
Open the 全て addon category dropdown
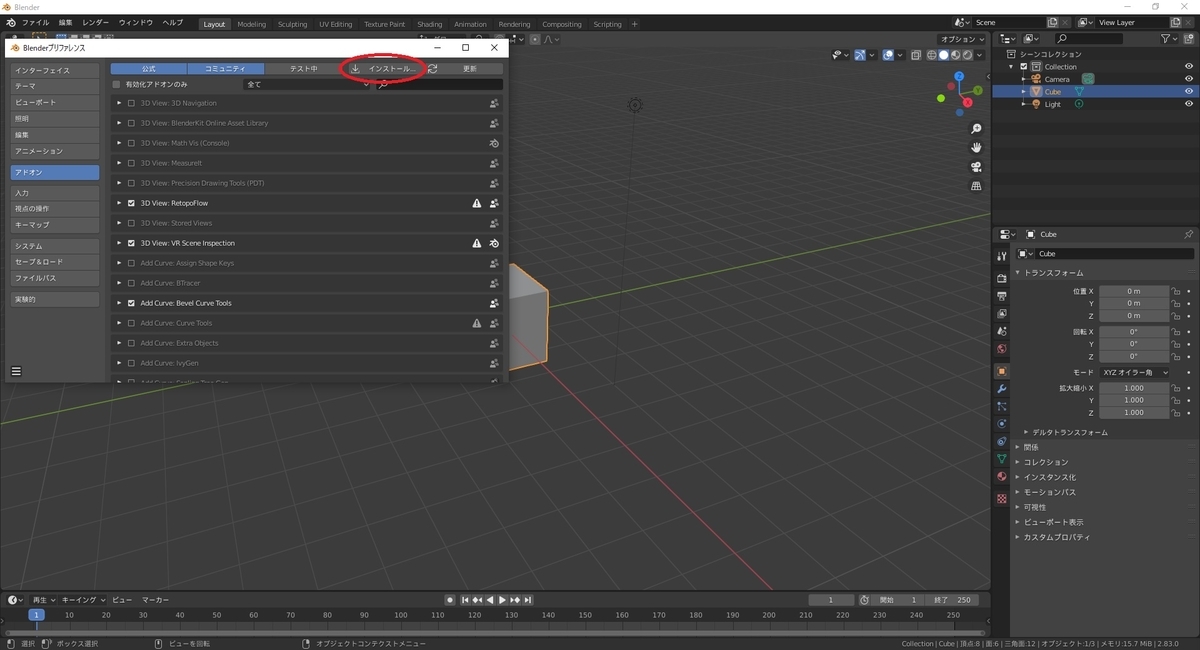coord(307,85)
